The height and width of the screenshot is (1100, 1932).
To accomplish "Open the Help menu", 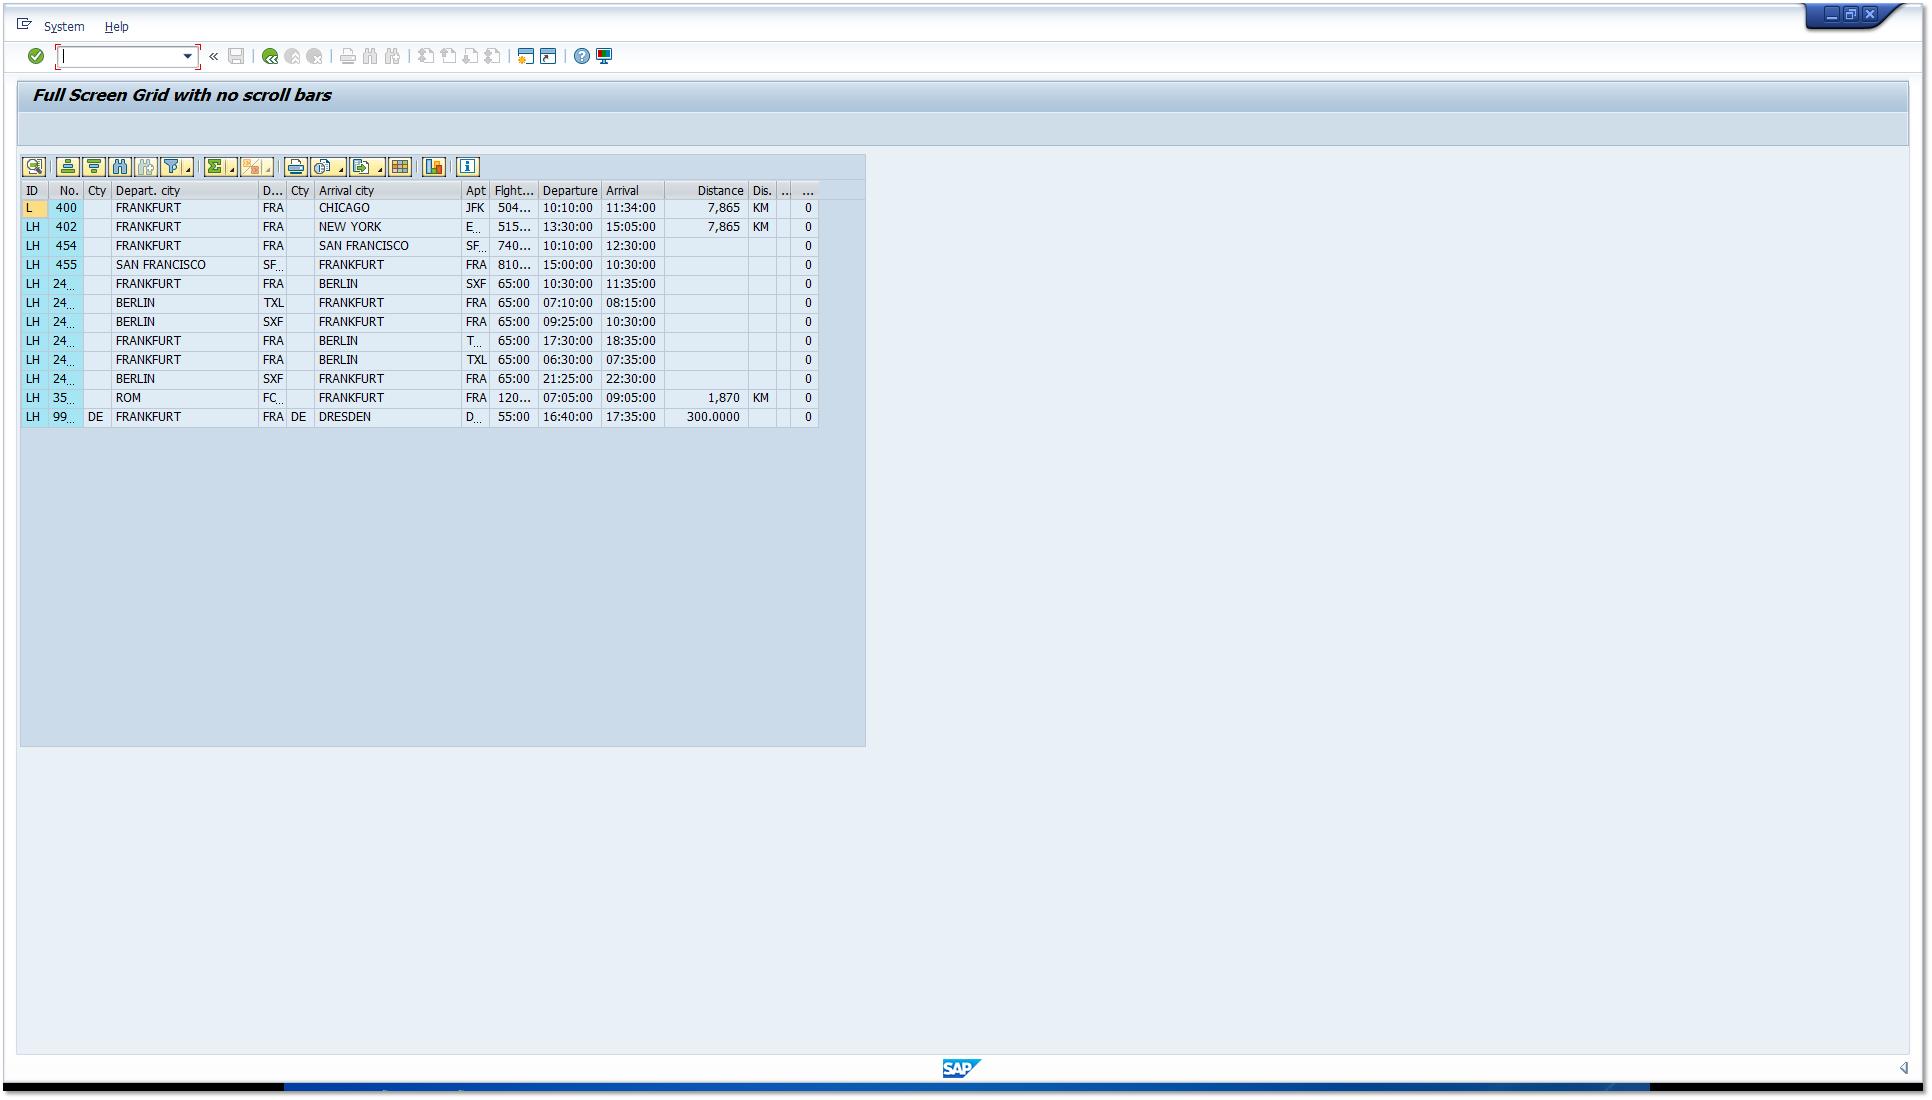I will (117, 26).
